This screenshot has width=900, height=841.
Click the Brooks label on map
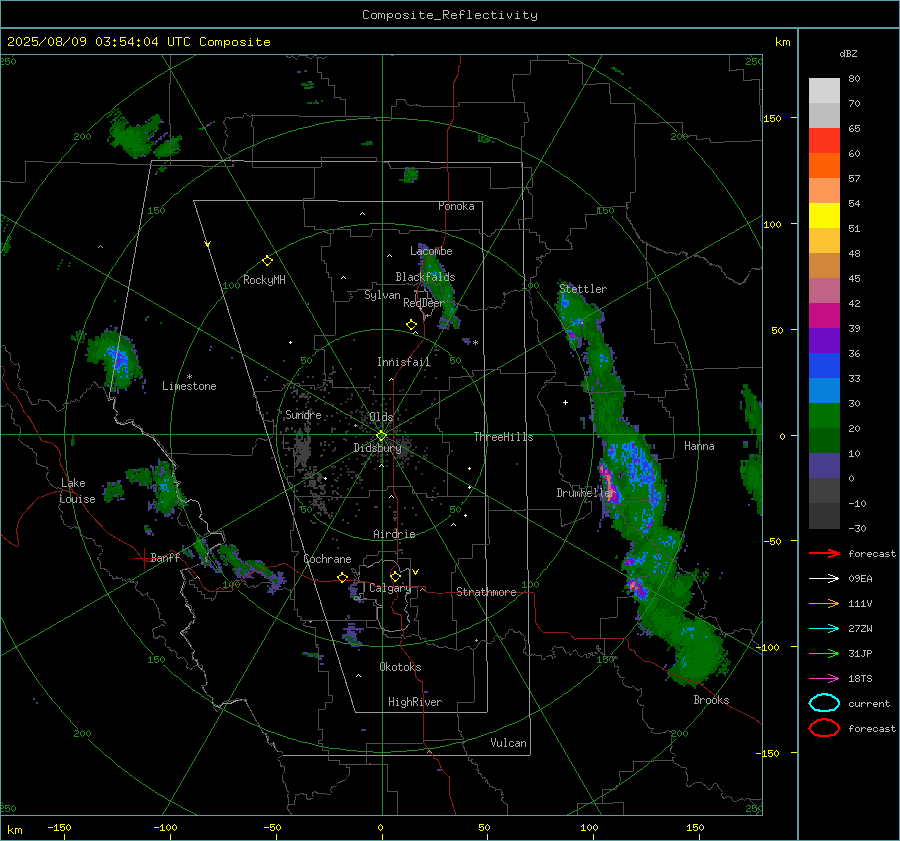point(711,700)
